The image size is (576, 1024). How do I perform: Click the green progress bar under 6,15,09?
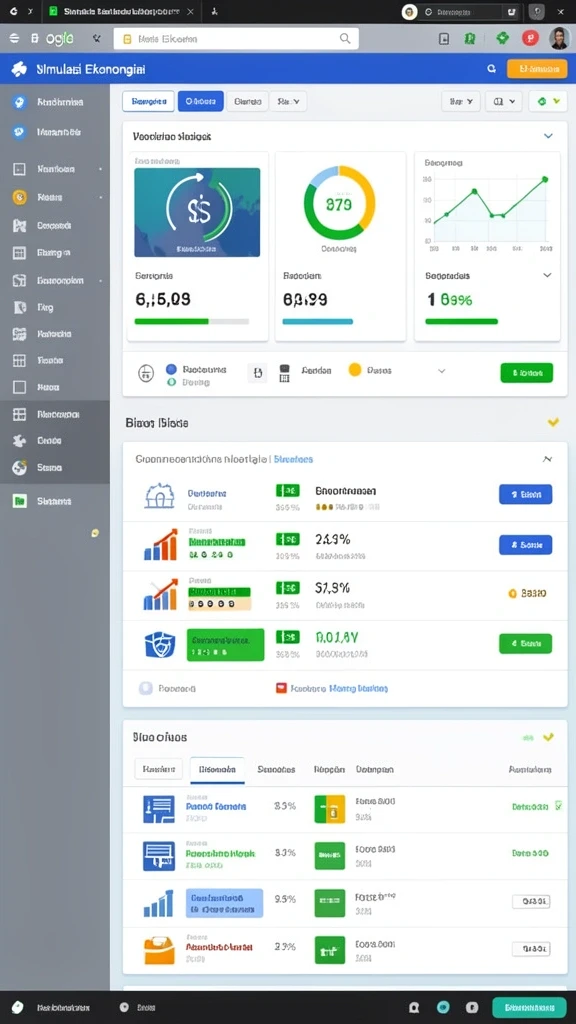click(x=171, y=321)
